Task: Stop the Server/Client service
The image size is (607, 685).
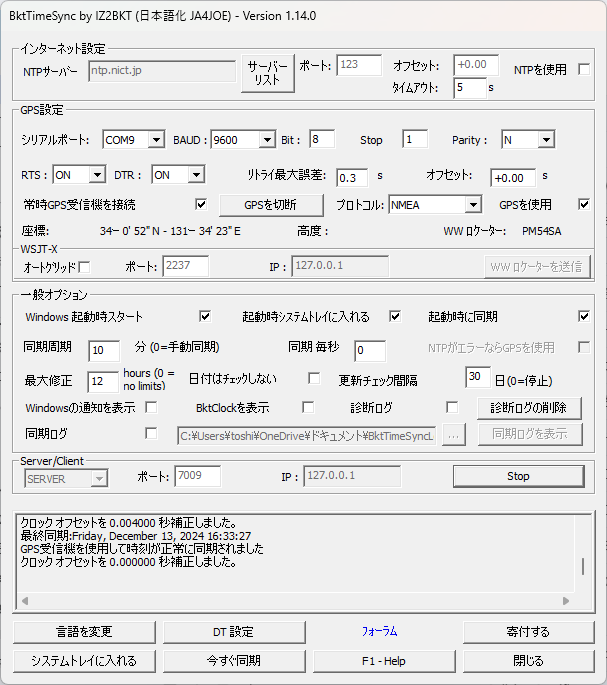Action: 518,476
